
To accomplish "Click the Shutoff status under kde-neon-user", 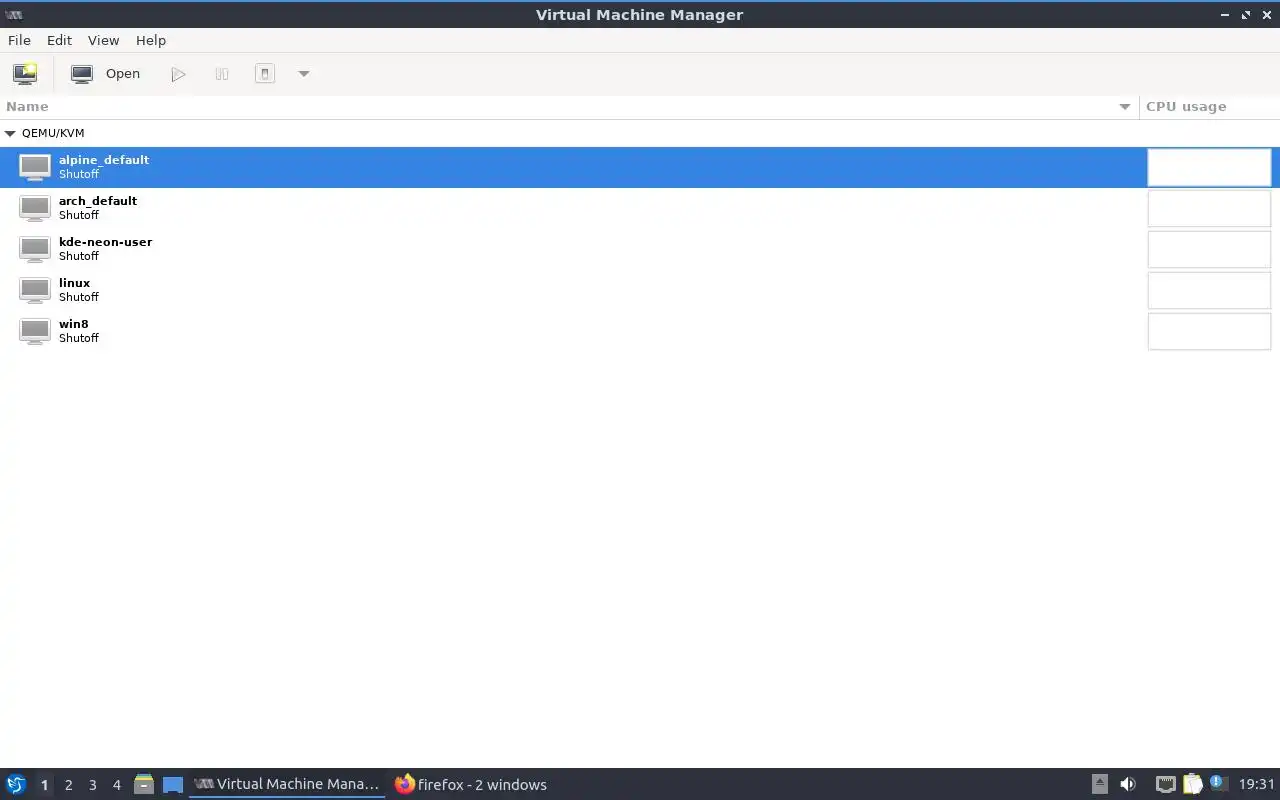I will (79, 256).
